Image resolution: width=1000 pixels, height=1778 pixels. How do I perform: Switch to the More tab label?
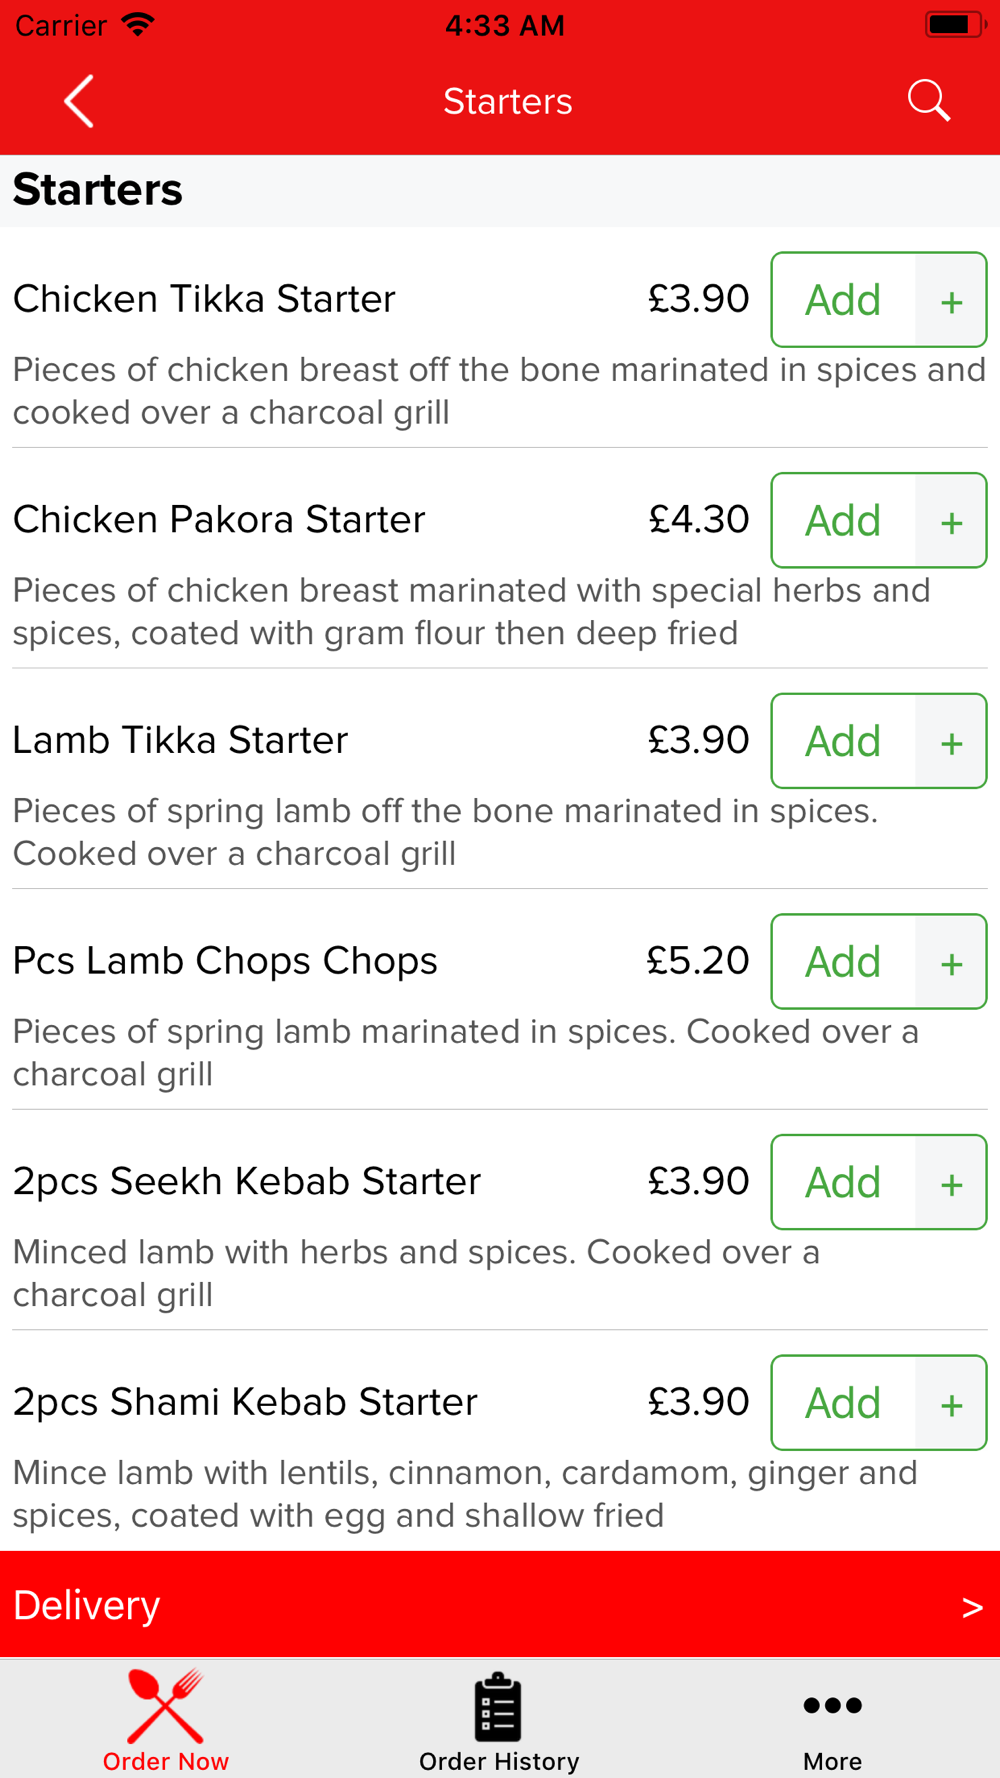(832, 1761)
